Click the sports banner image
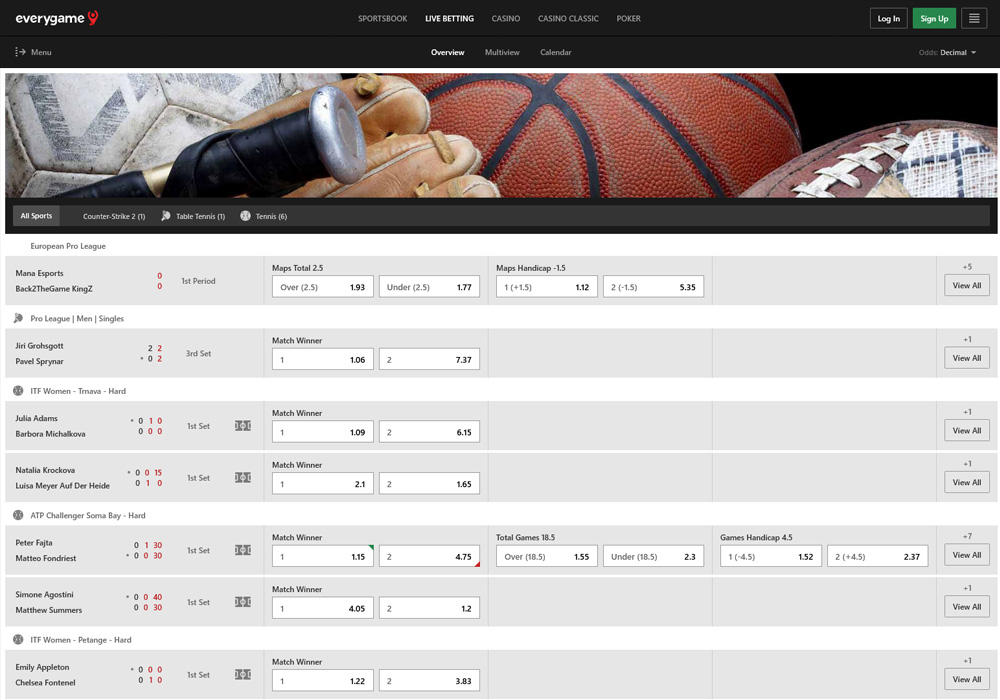Viewport: 1000px width, 700px height. pyautogui.click(x=500, y=135)
